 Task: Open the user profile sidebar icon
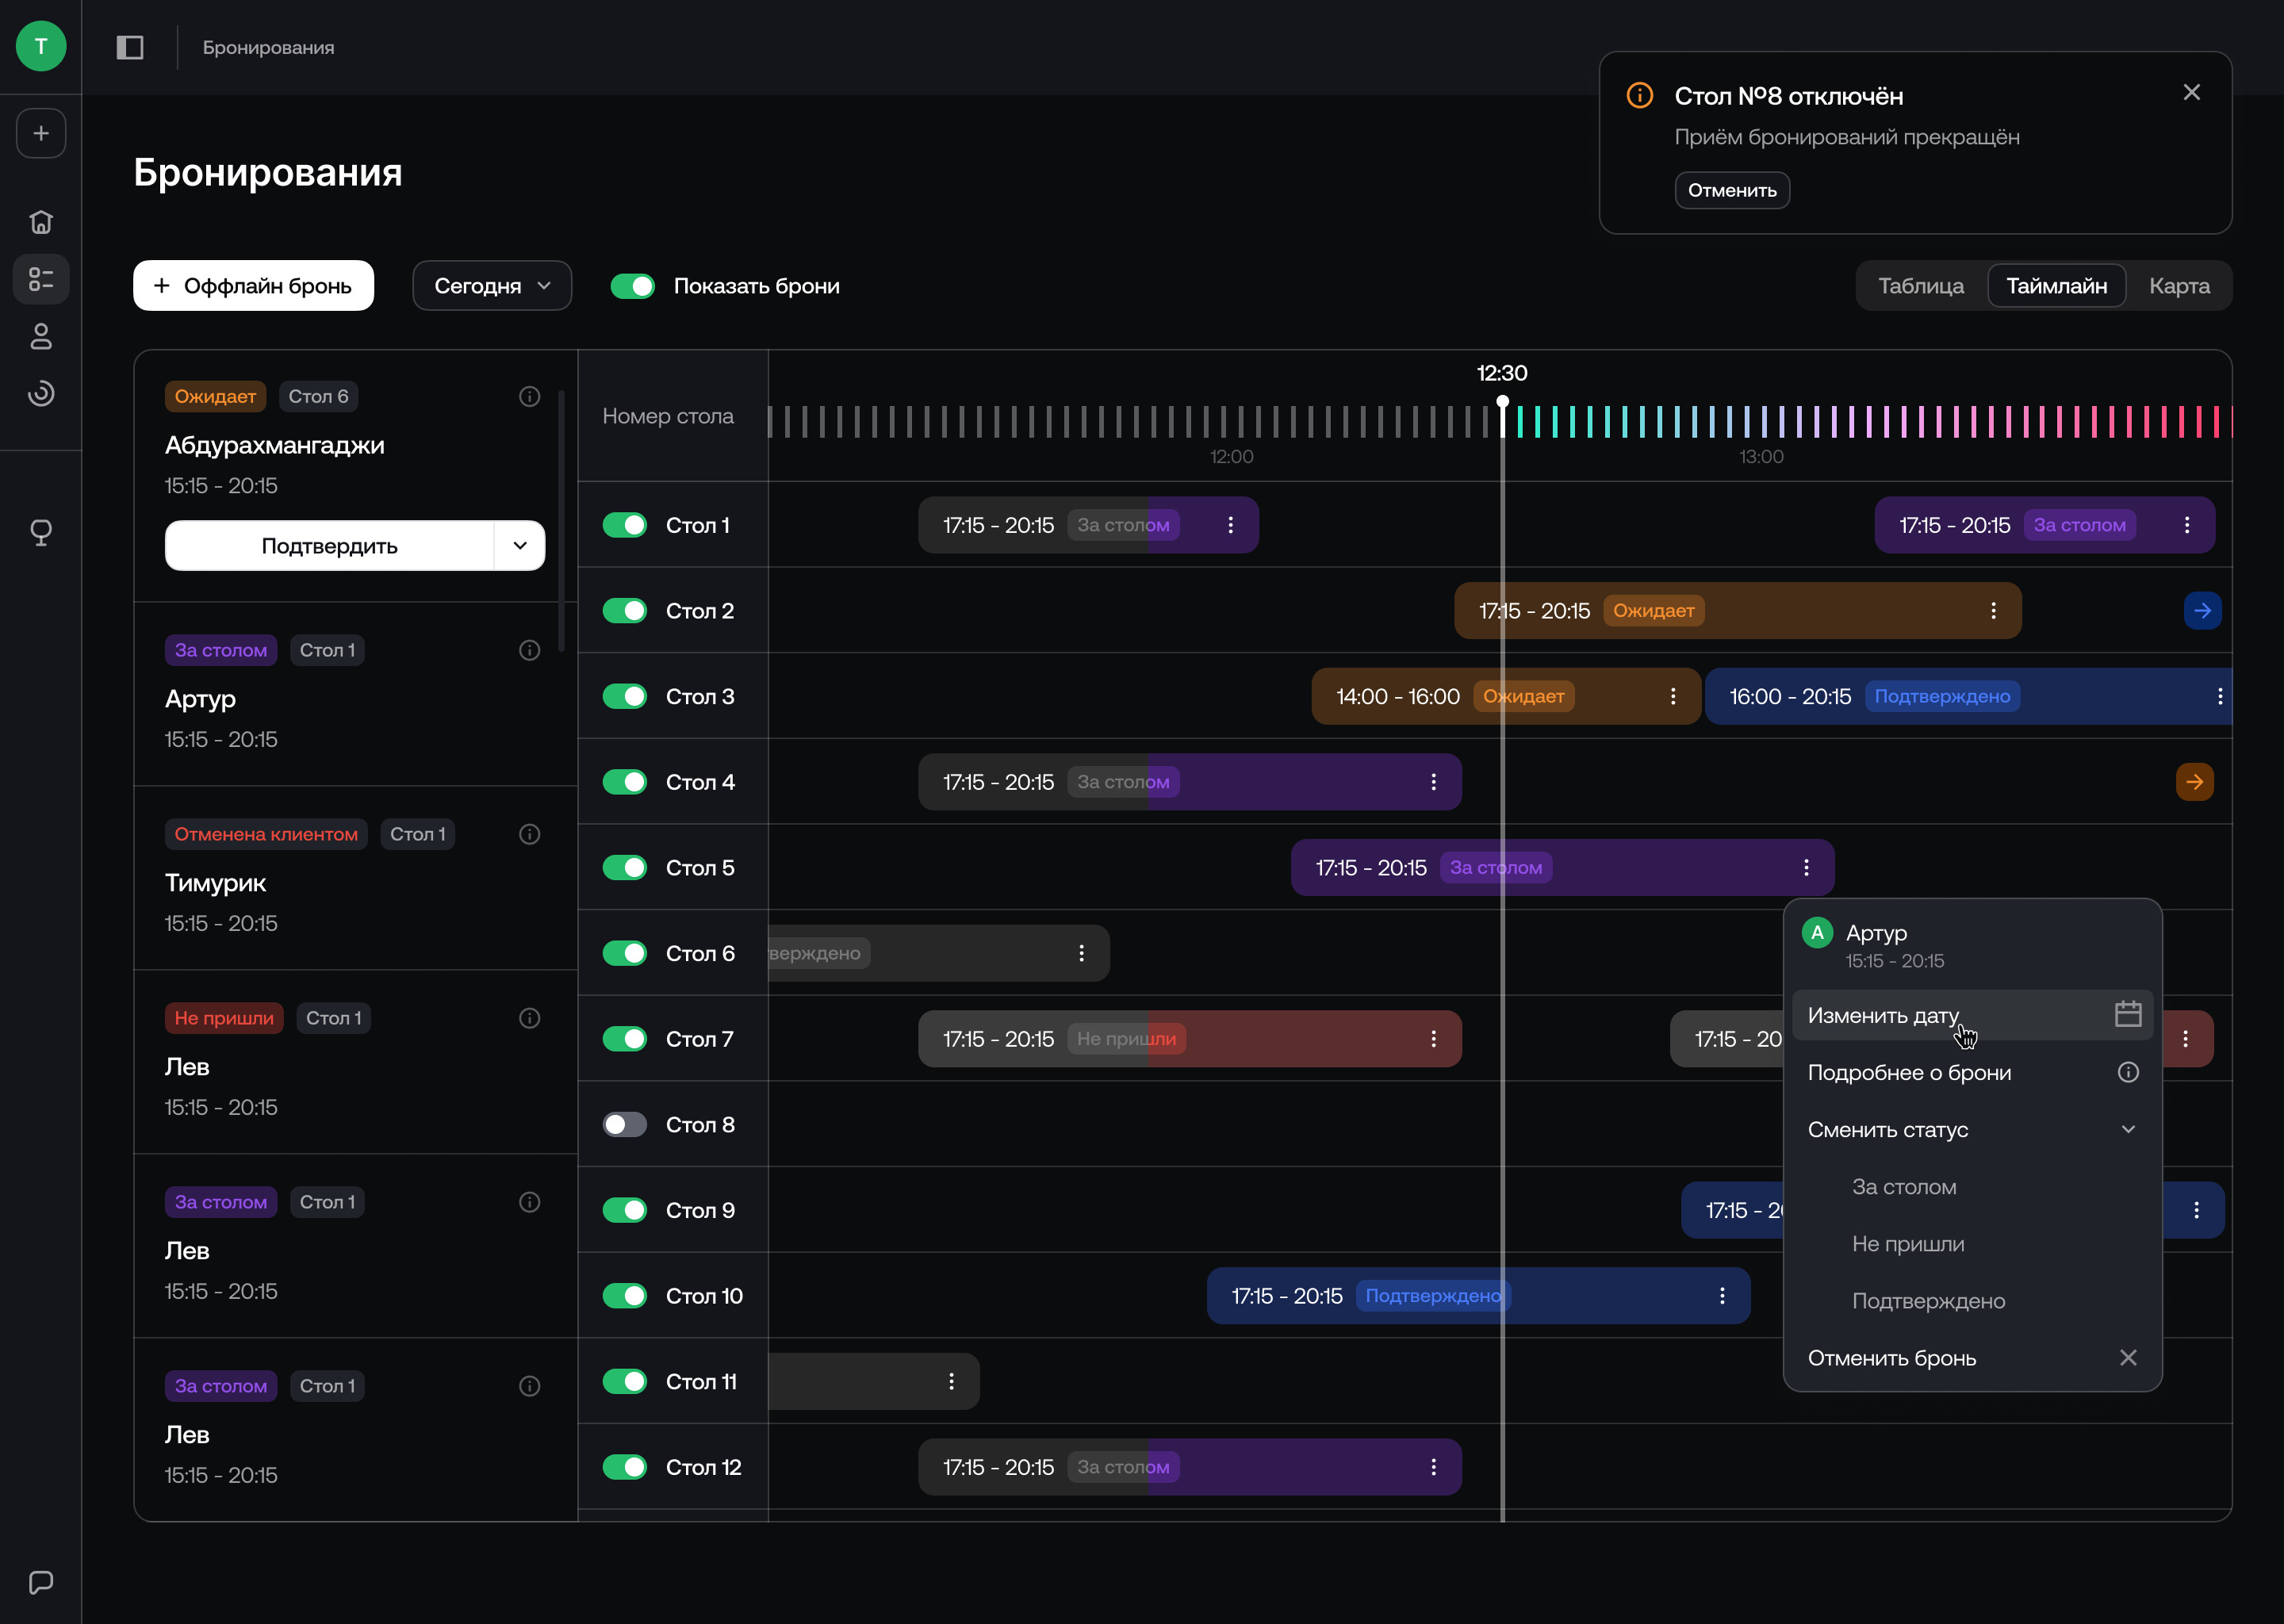pyautogui.click(x=41, y=337)
